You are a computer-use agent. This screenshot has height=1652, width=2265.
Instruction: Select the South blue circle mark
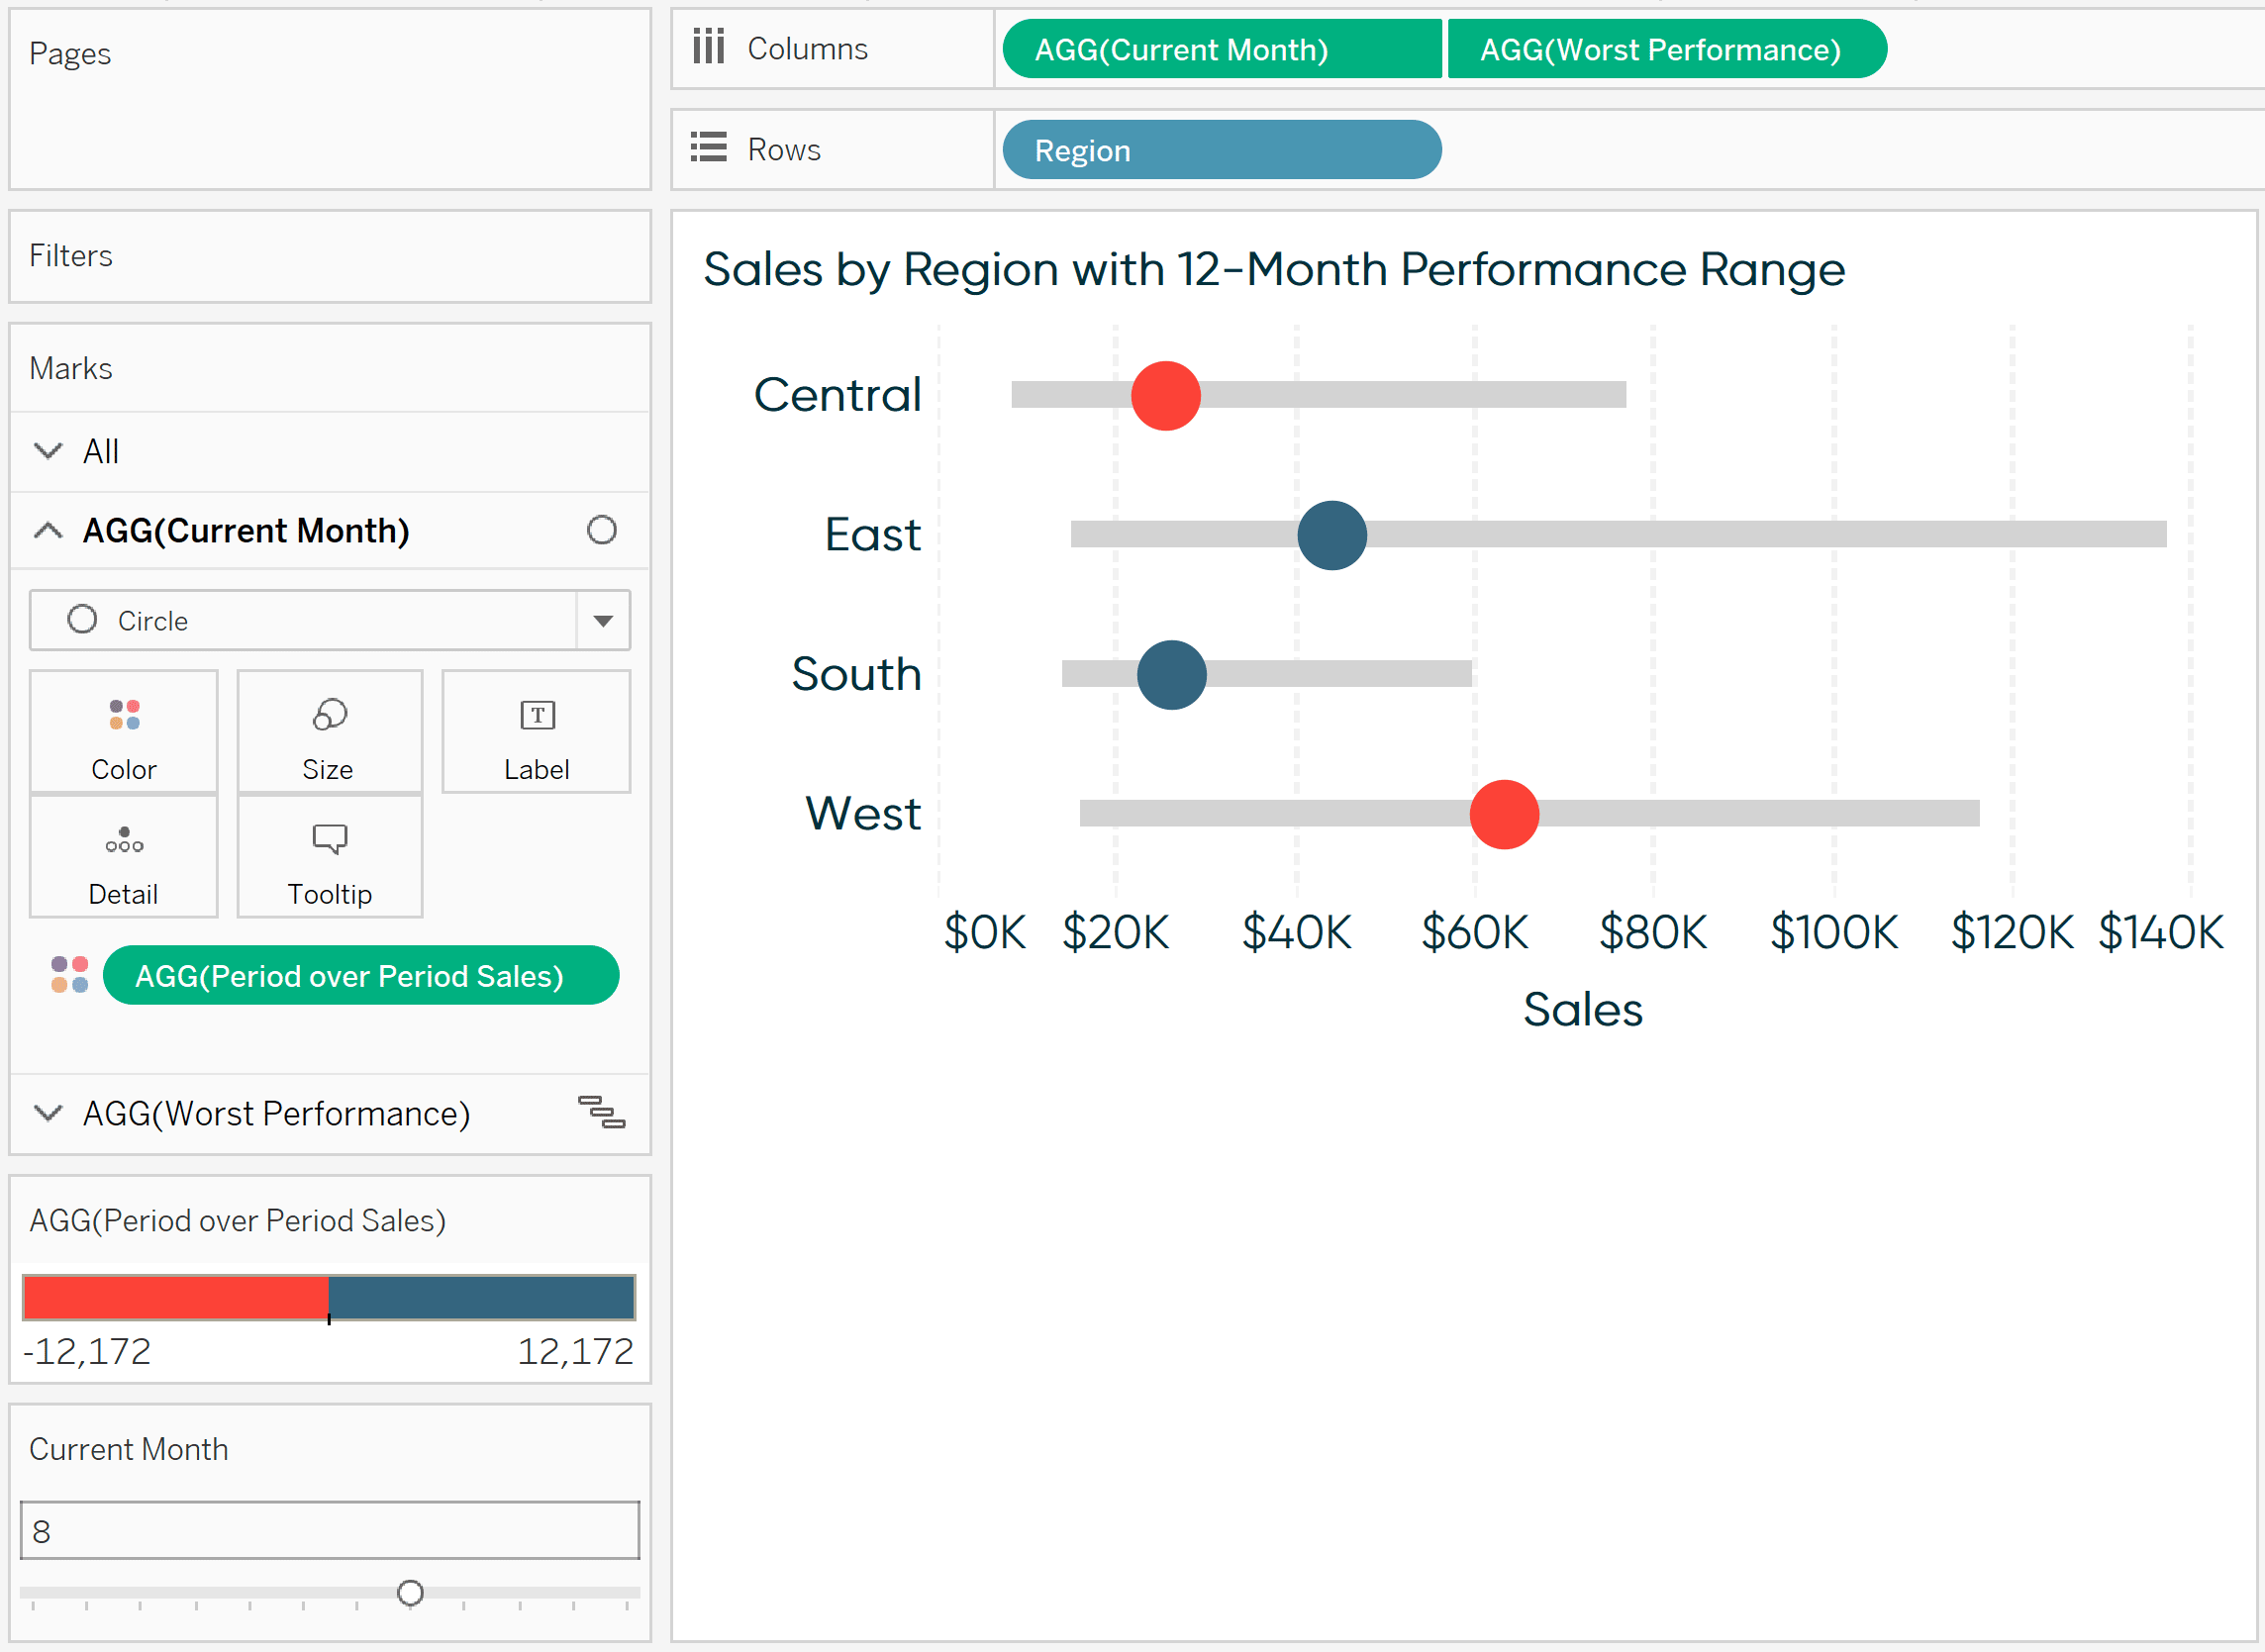click(x=1172, y=675)
